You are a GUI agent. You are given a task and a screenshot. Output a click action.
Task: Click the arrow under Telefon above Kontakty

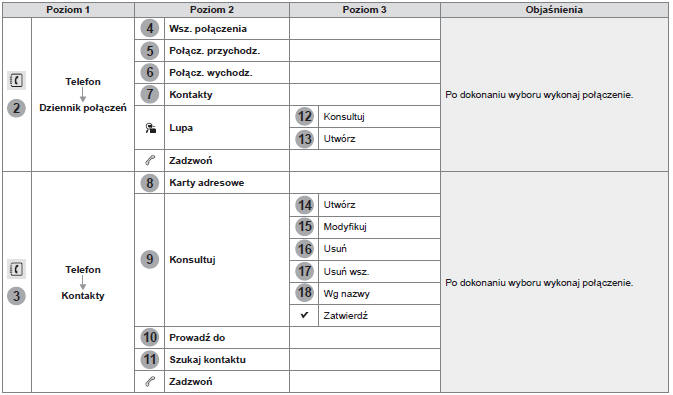pos(83,283)
